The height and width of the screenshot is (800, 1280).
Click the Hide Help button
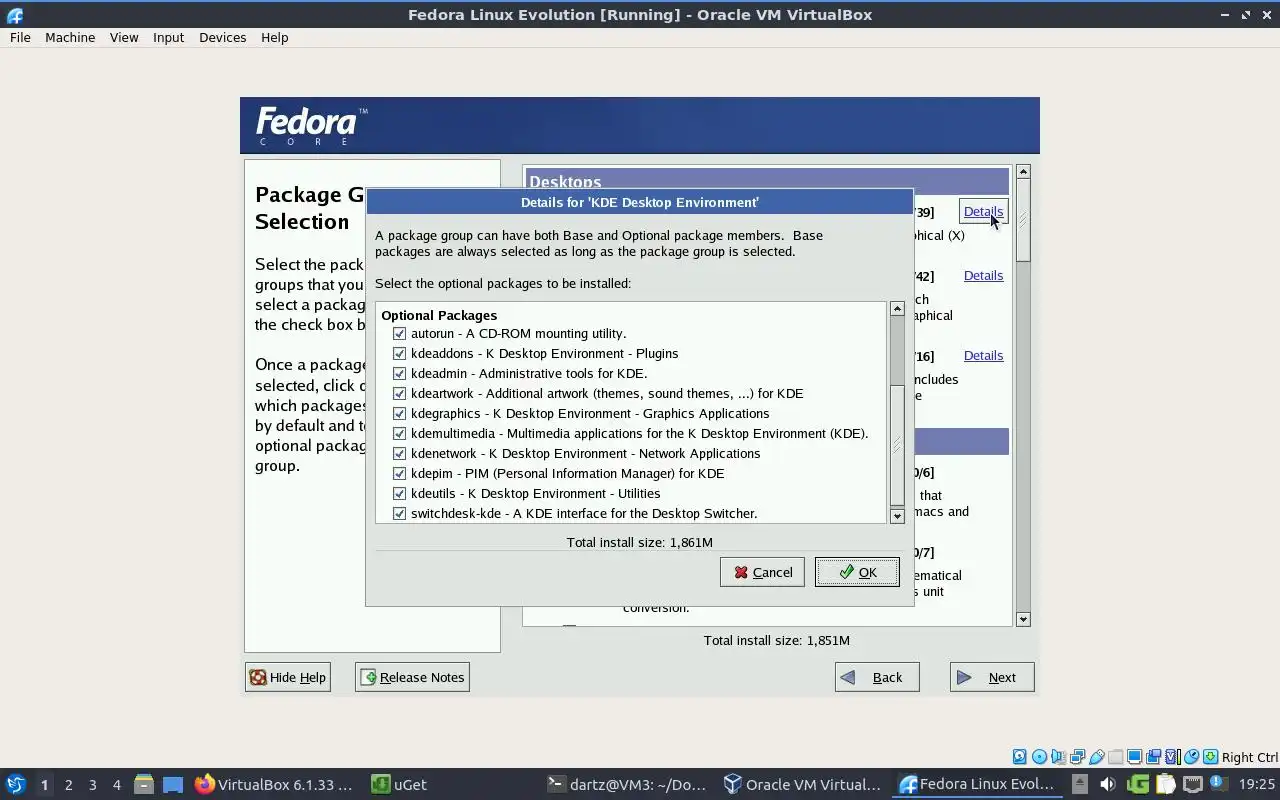(x=287, y=677)
